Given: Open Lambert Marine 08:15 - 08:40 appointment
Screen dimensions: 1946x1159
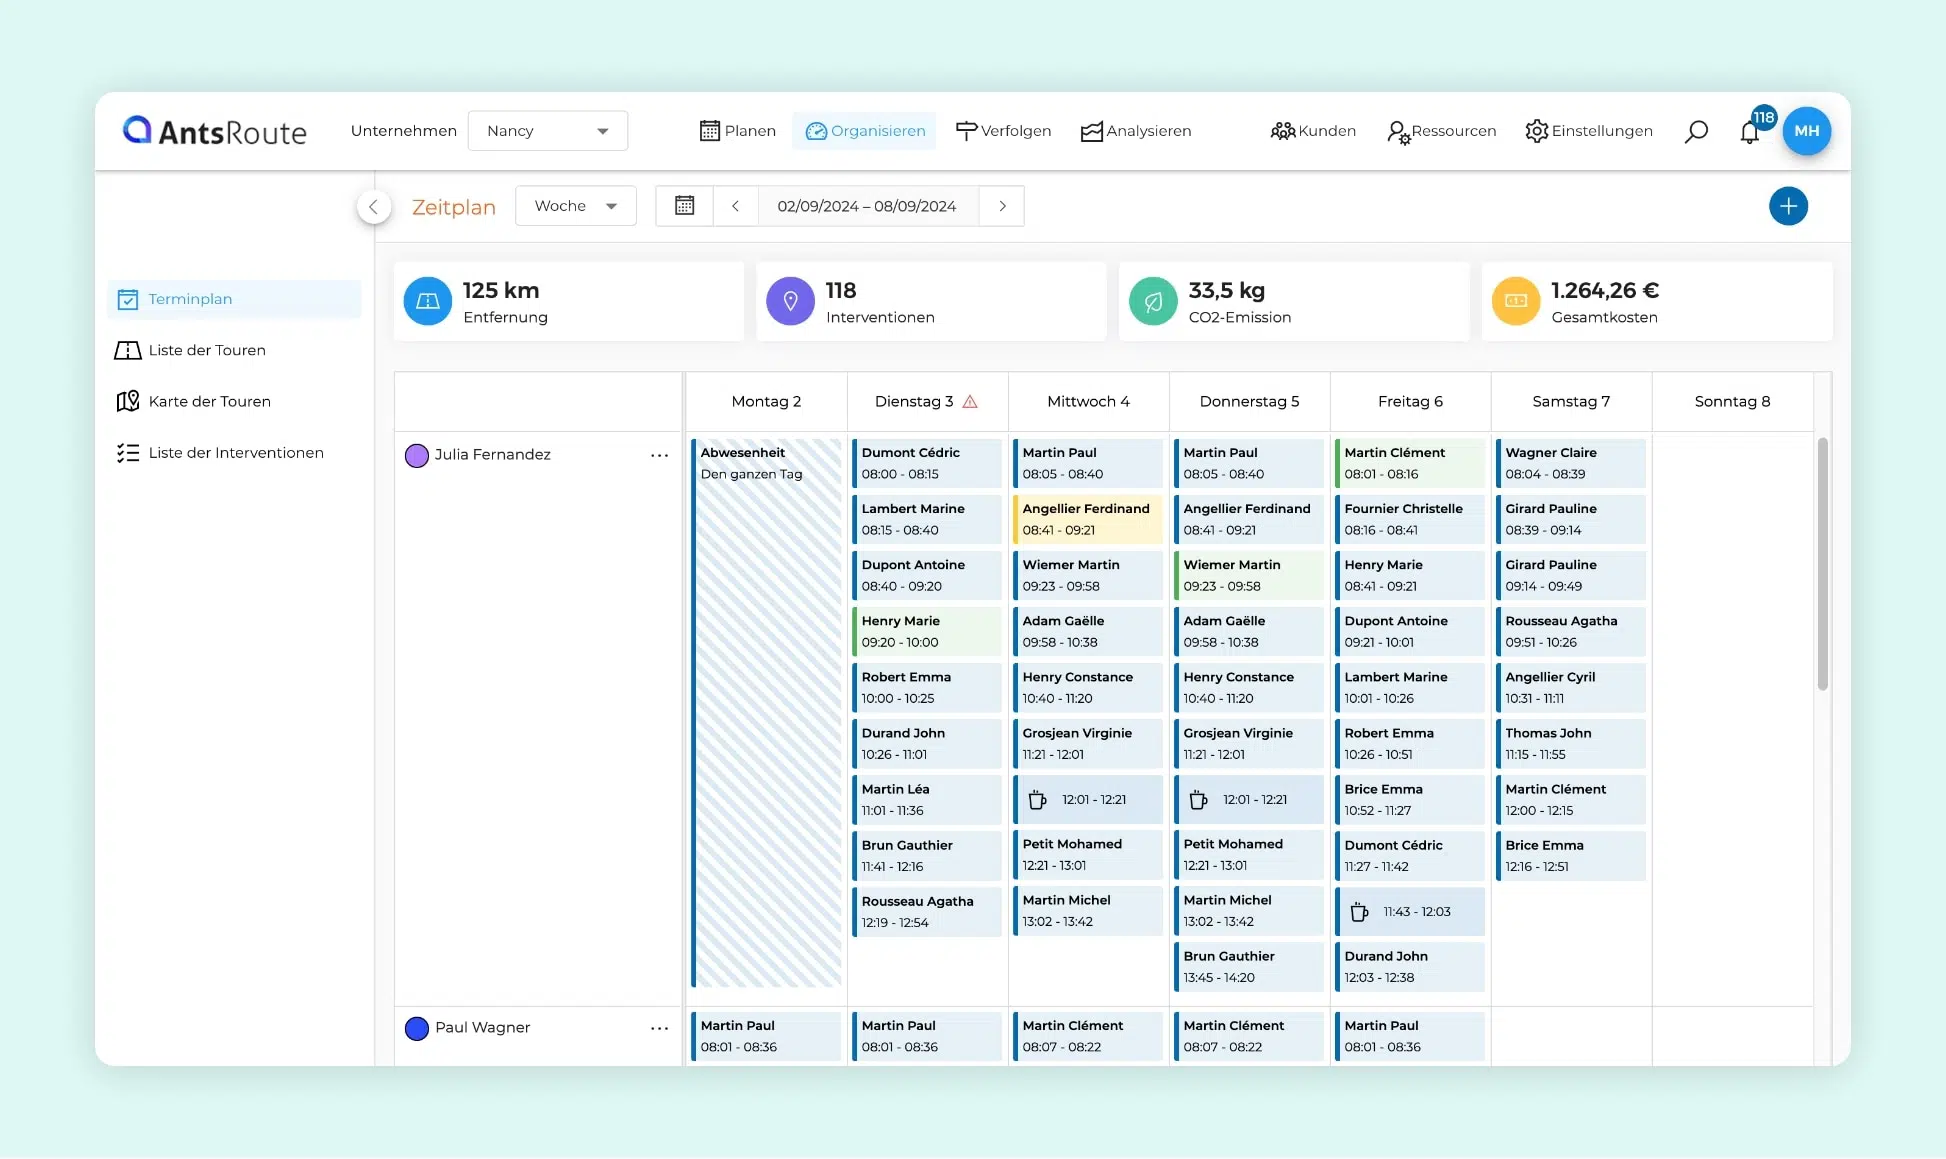Looking at the screenshot, I should tap(927, 519).
